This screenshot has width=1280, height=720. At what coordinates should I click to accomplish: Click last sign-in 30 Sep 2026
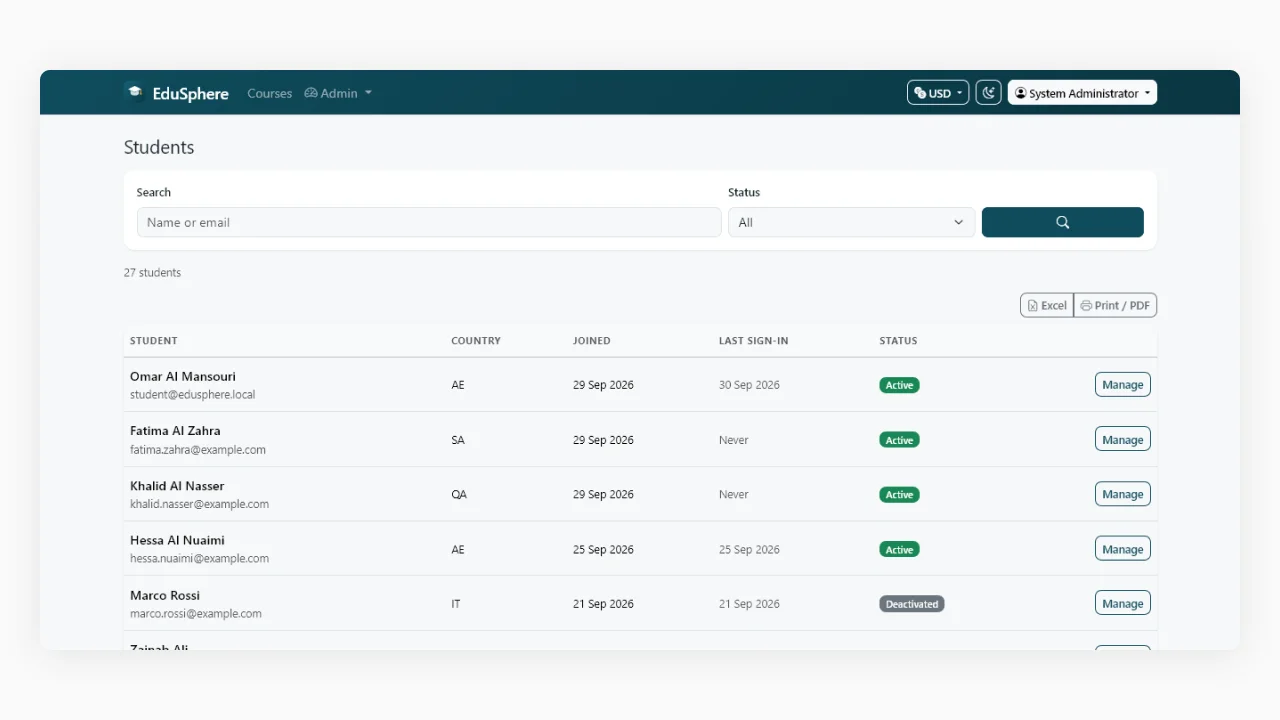coord(749,385)
